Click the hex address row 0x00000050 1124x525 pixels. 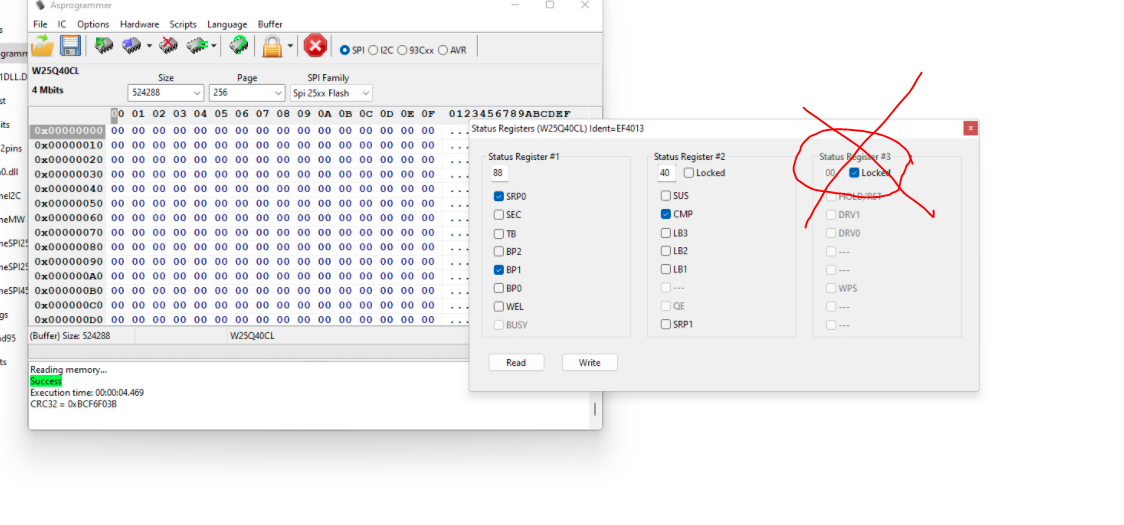[x=69, y=204]
